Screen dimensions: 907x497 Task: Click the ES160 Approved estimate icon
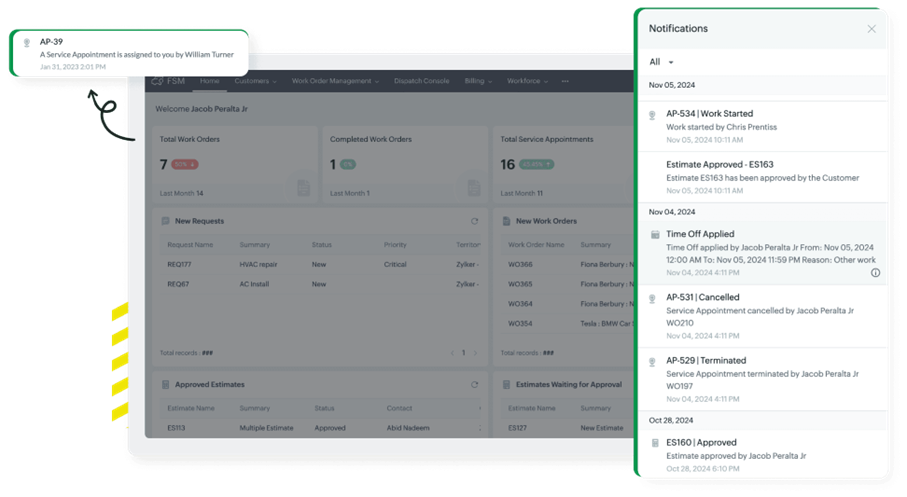pos(654,442)
